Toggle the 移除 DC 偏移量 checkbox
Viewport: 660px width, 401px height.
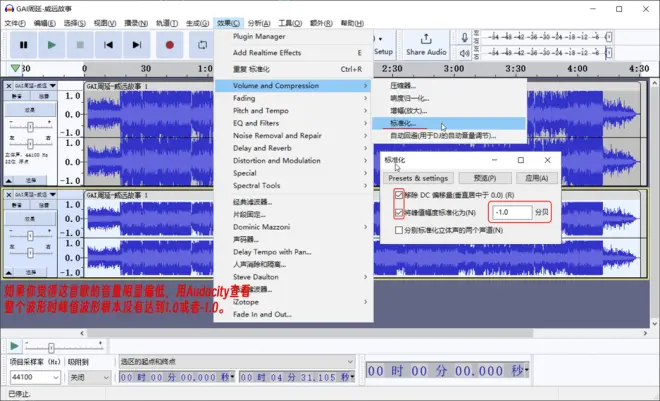pyautogui.click(x=399, y=195)
